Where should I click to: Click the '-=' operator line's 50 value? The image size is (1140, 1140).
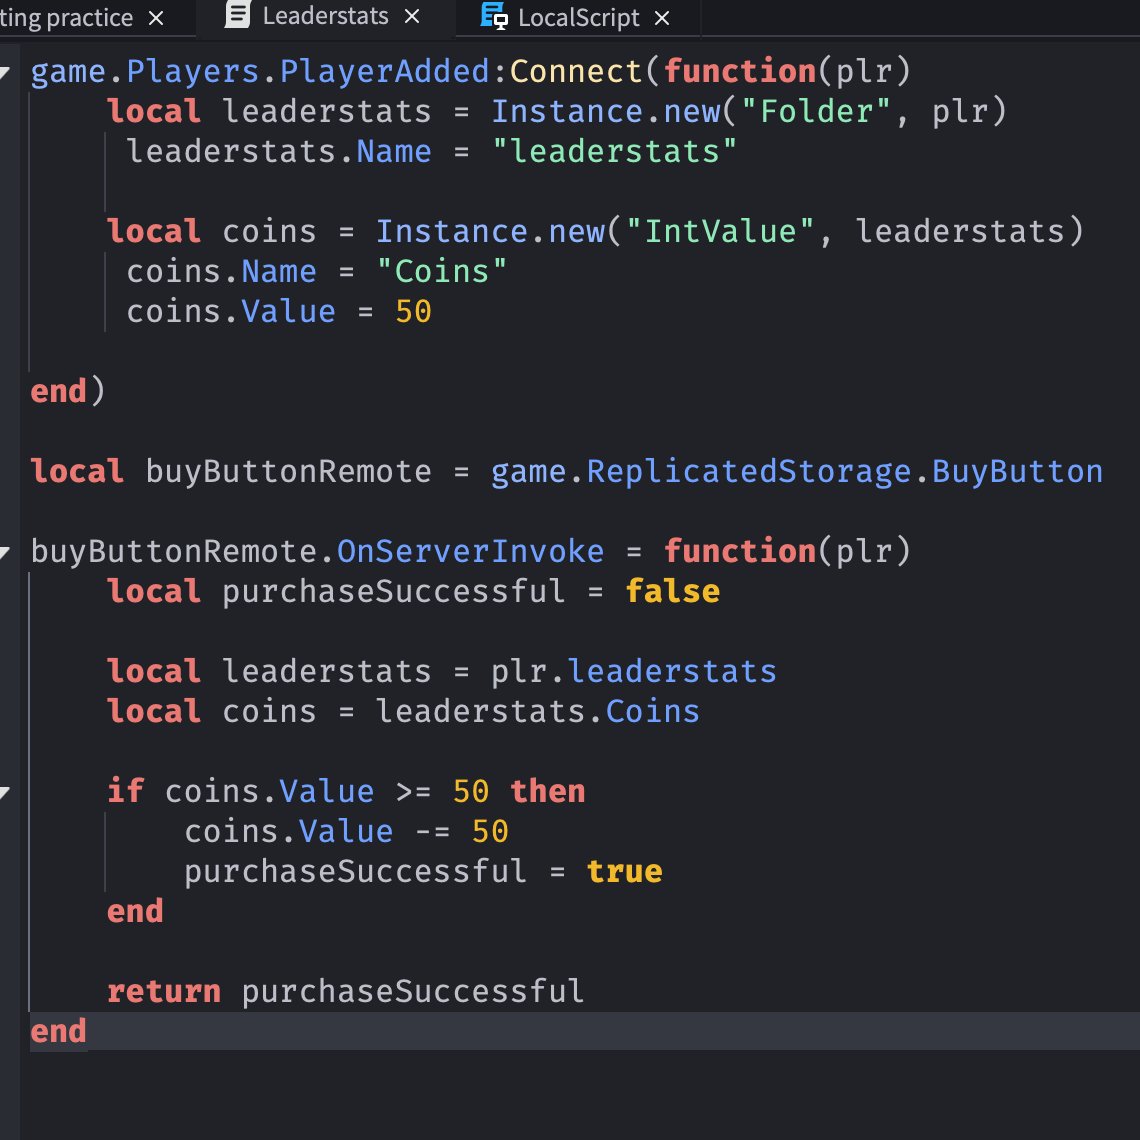(x=489, y=832)
